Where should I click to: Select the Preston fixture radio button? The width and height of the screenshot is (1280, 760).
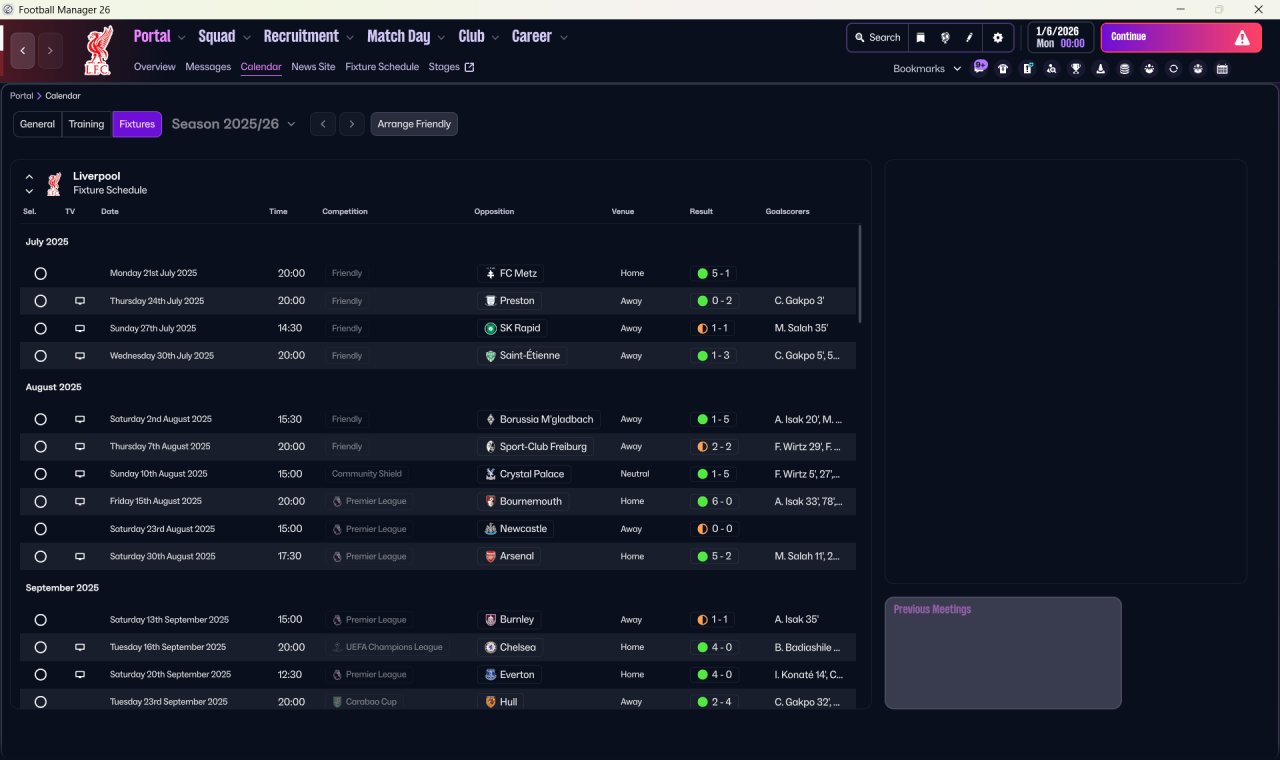point(40,301)
